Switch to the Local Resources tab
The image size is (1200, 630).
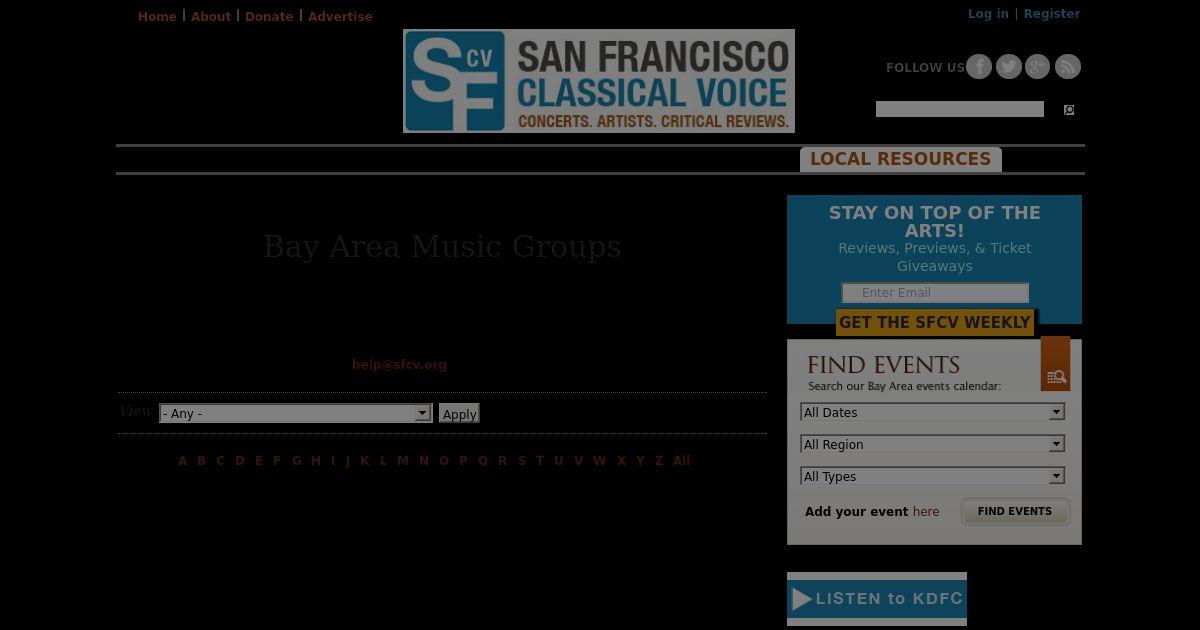(901, 159)
